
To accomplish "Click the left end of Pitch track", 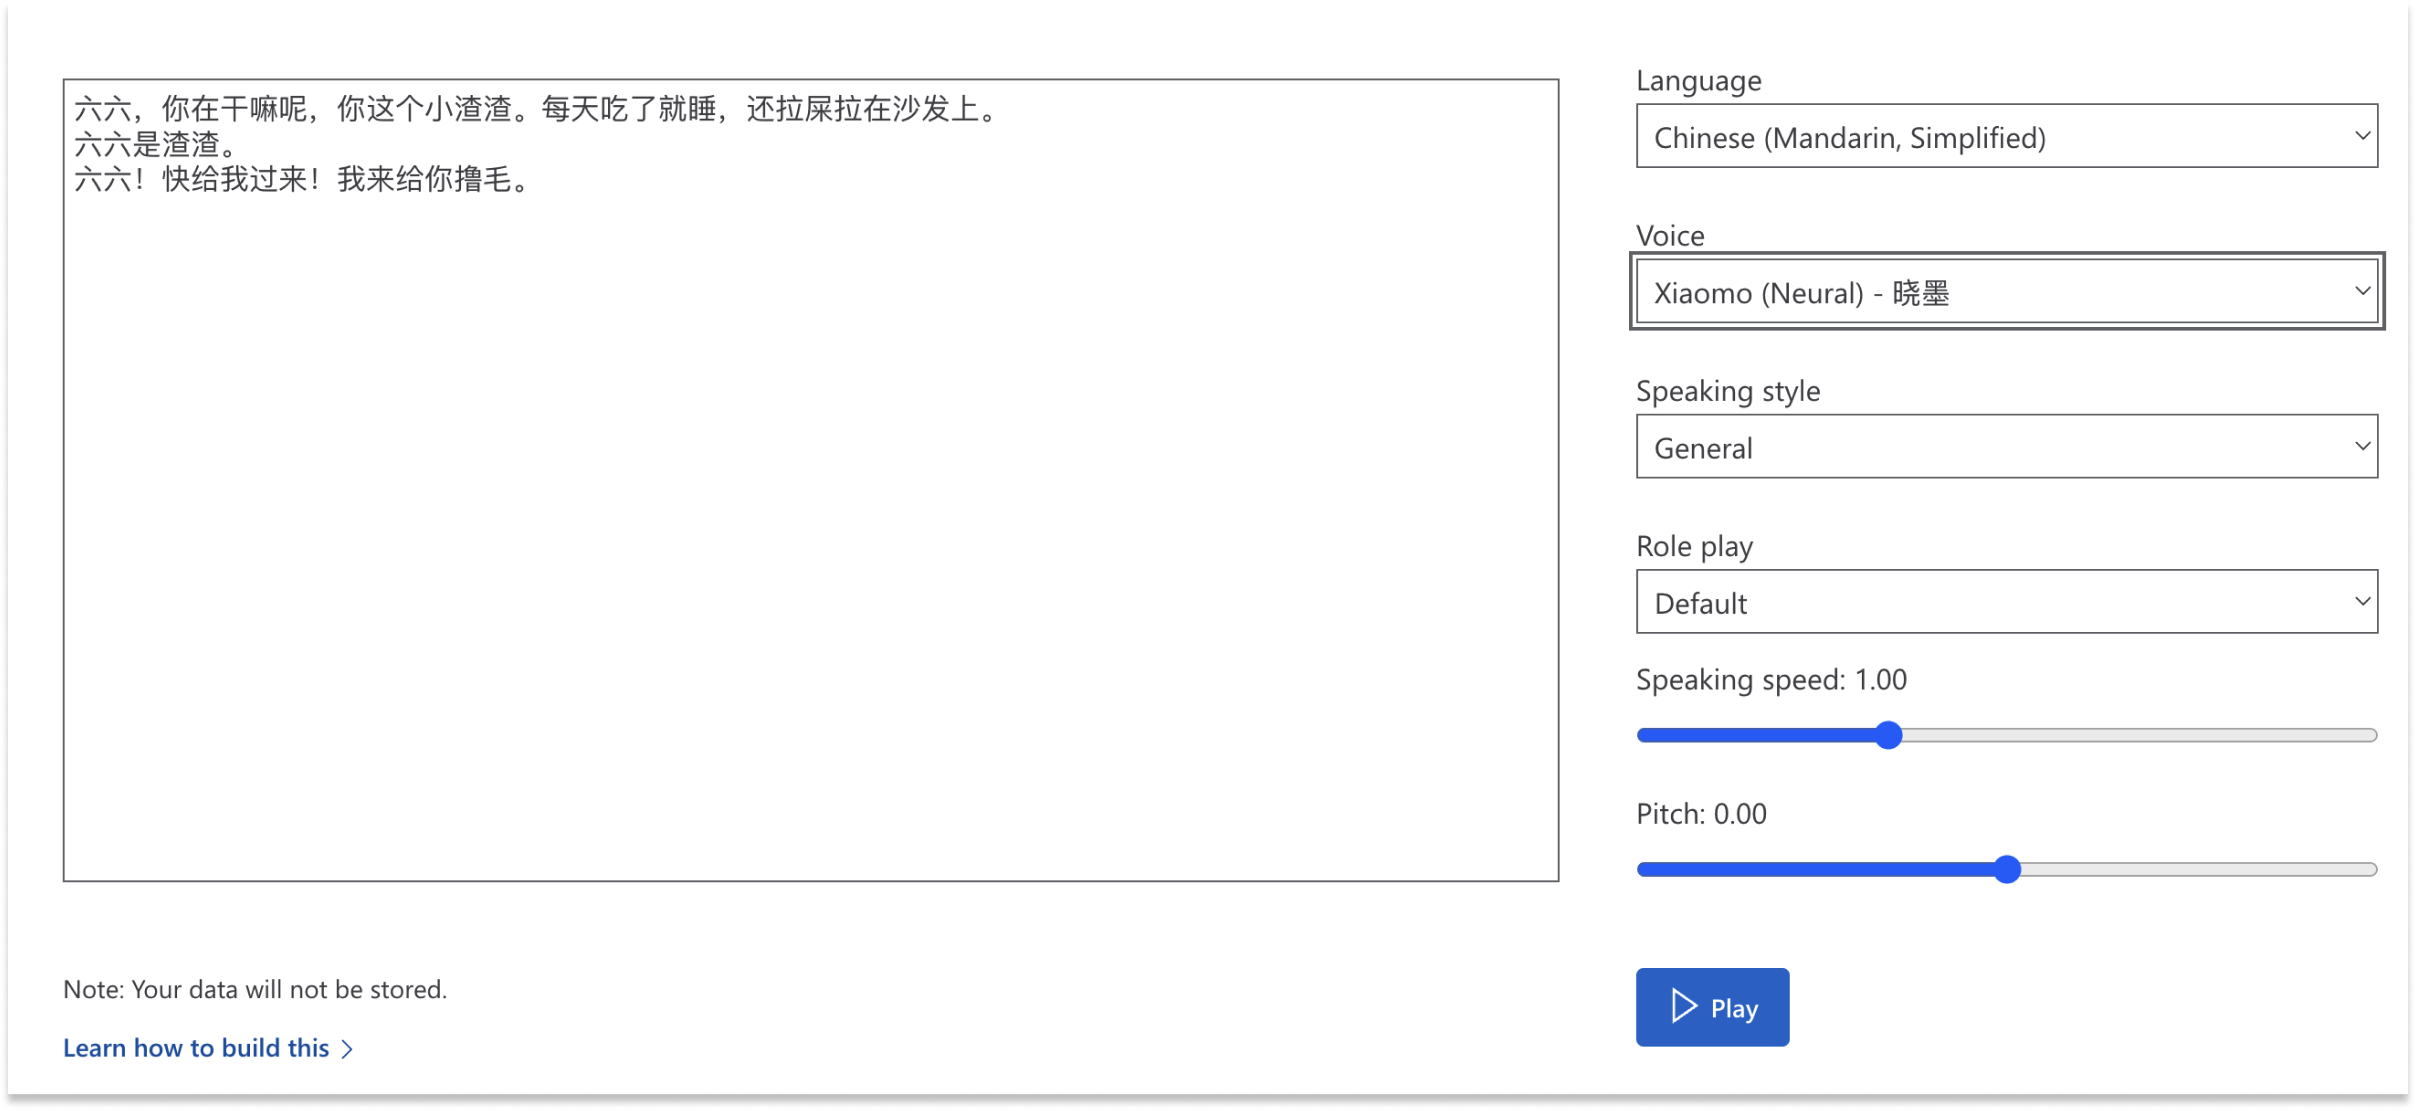I will click(x=1642, y=869).
